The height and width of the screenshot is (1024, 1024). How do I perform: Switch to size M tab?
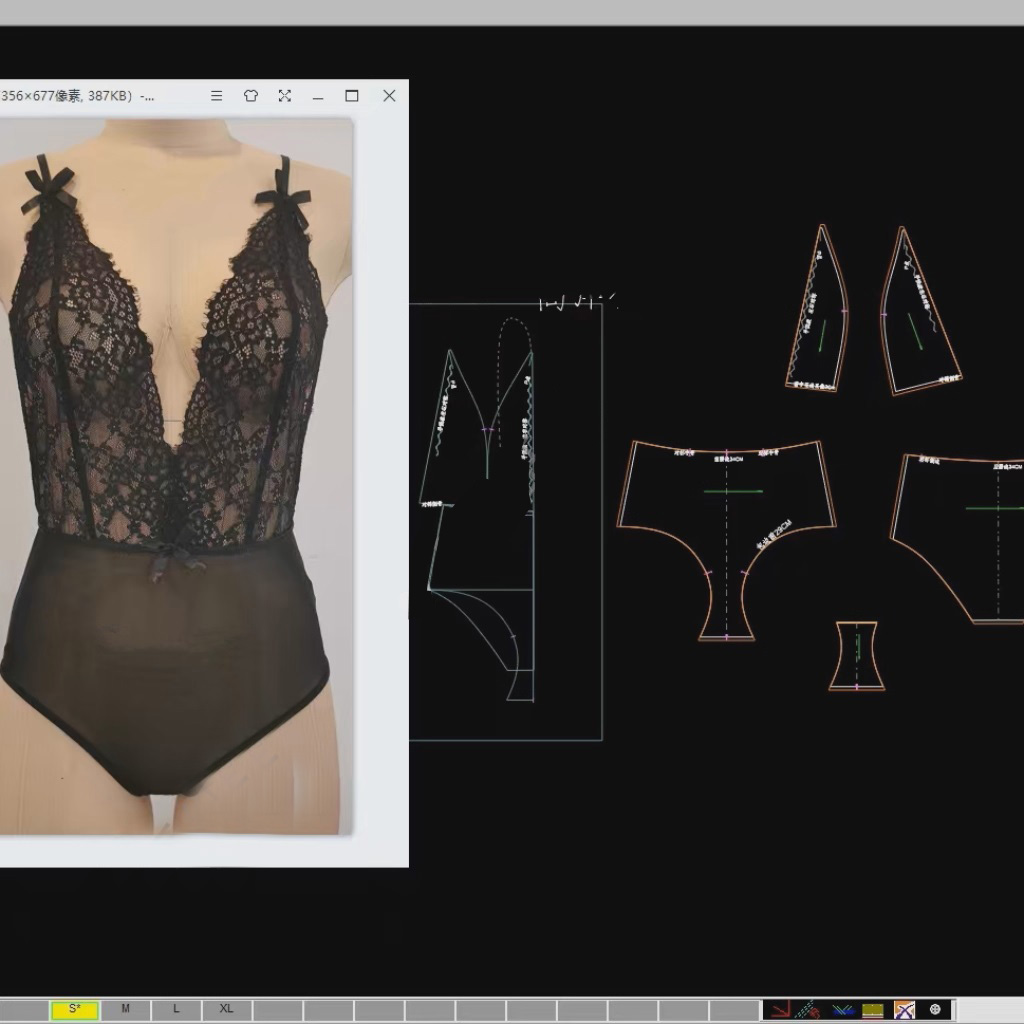[125, 1010]
